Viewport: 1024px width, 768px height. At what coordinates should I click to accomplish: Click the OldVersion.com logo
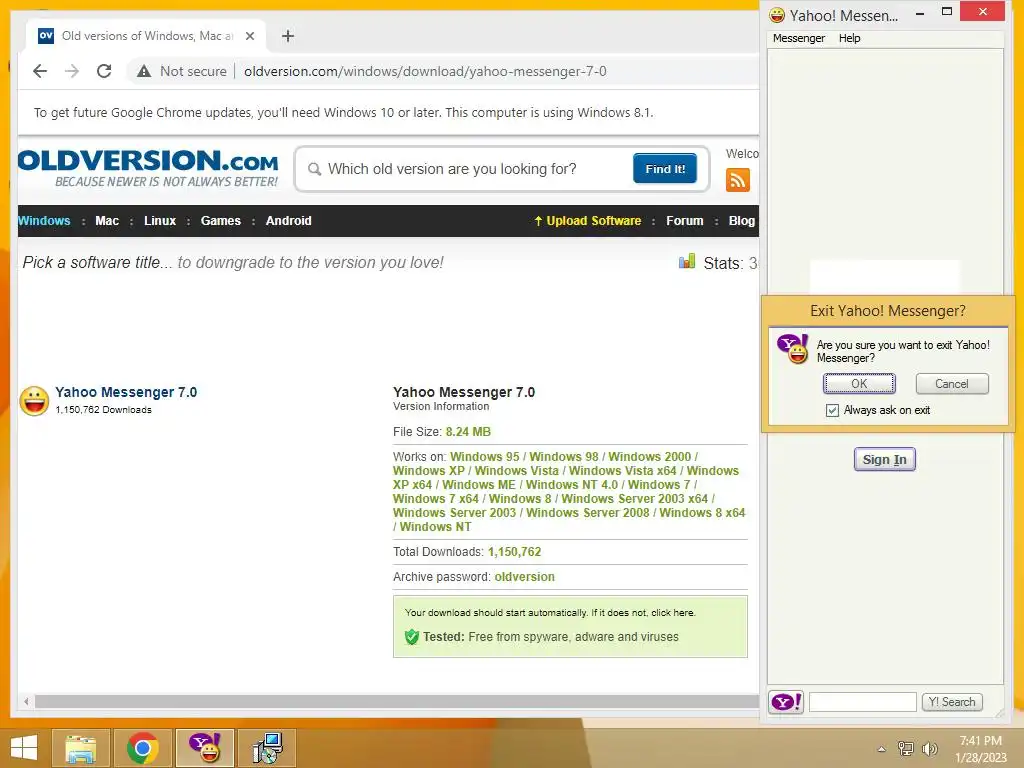tap(148, 168)
